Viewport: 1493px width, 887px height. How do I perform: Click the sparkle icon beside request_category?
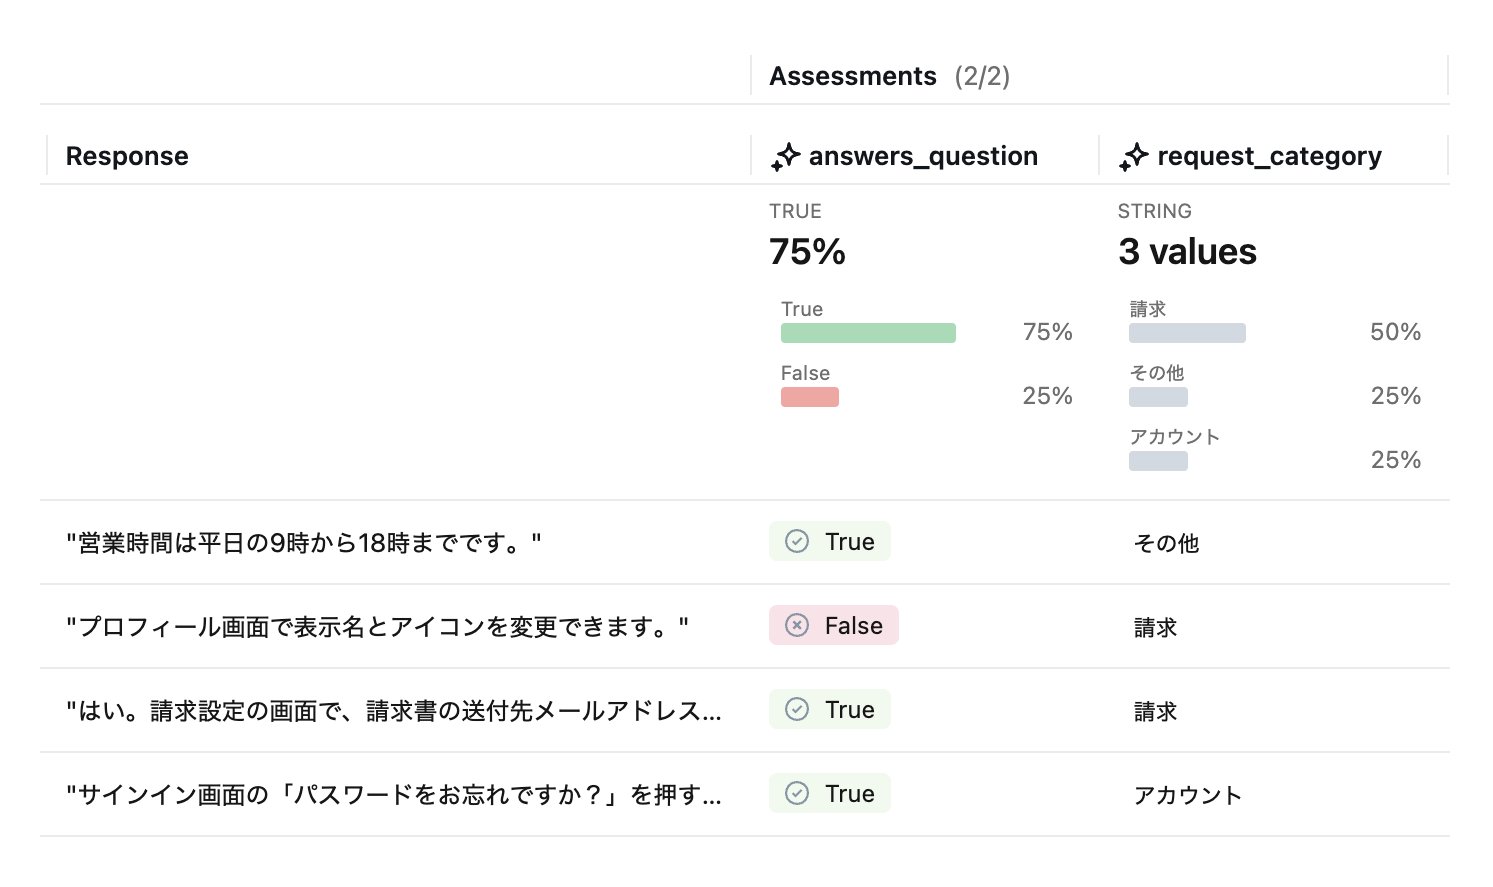click(1134, 157)
